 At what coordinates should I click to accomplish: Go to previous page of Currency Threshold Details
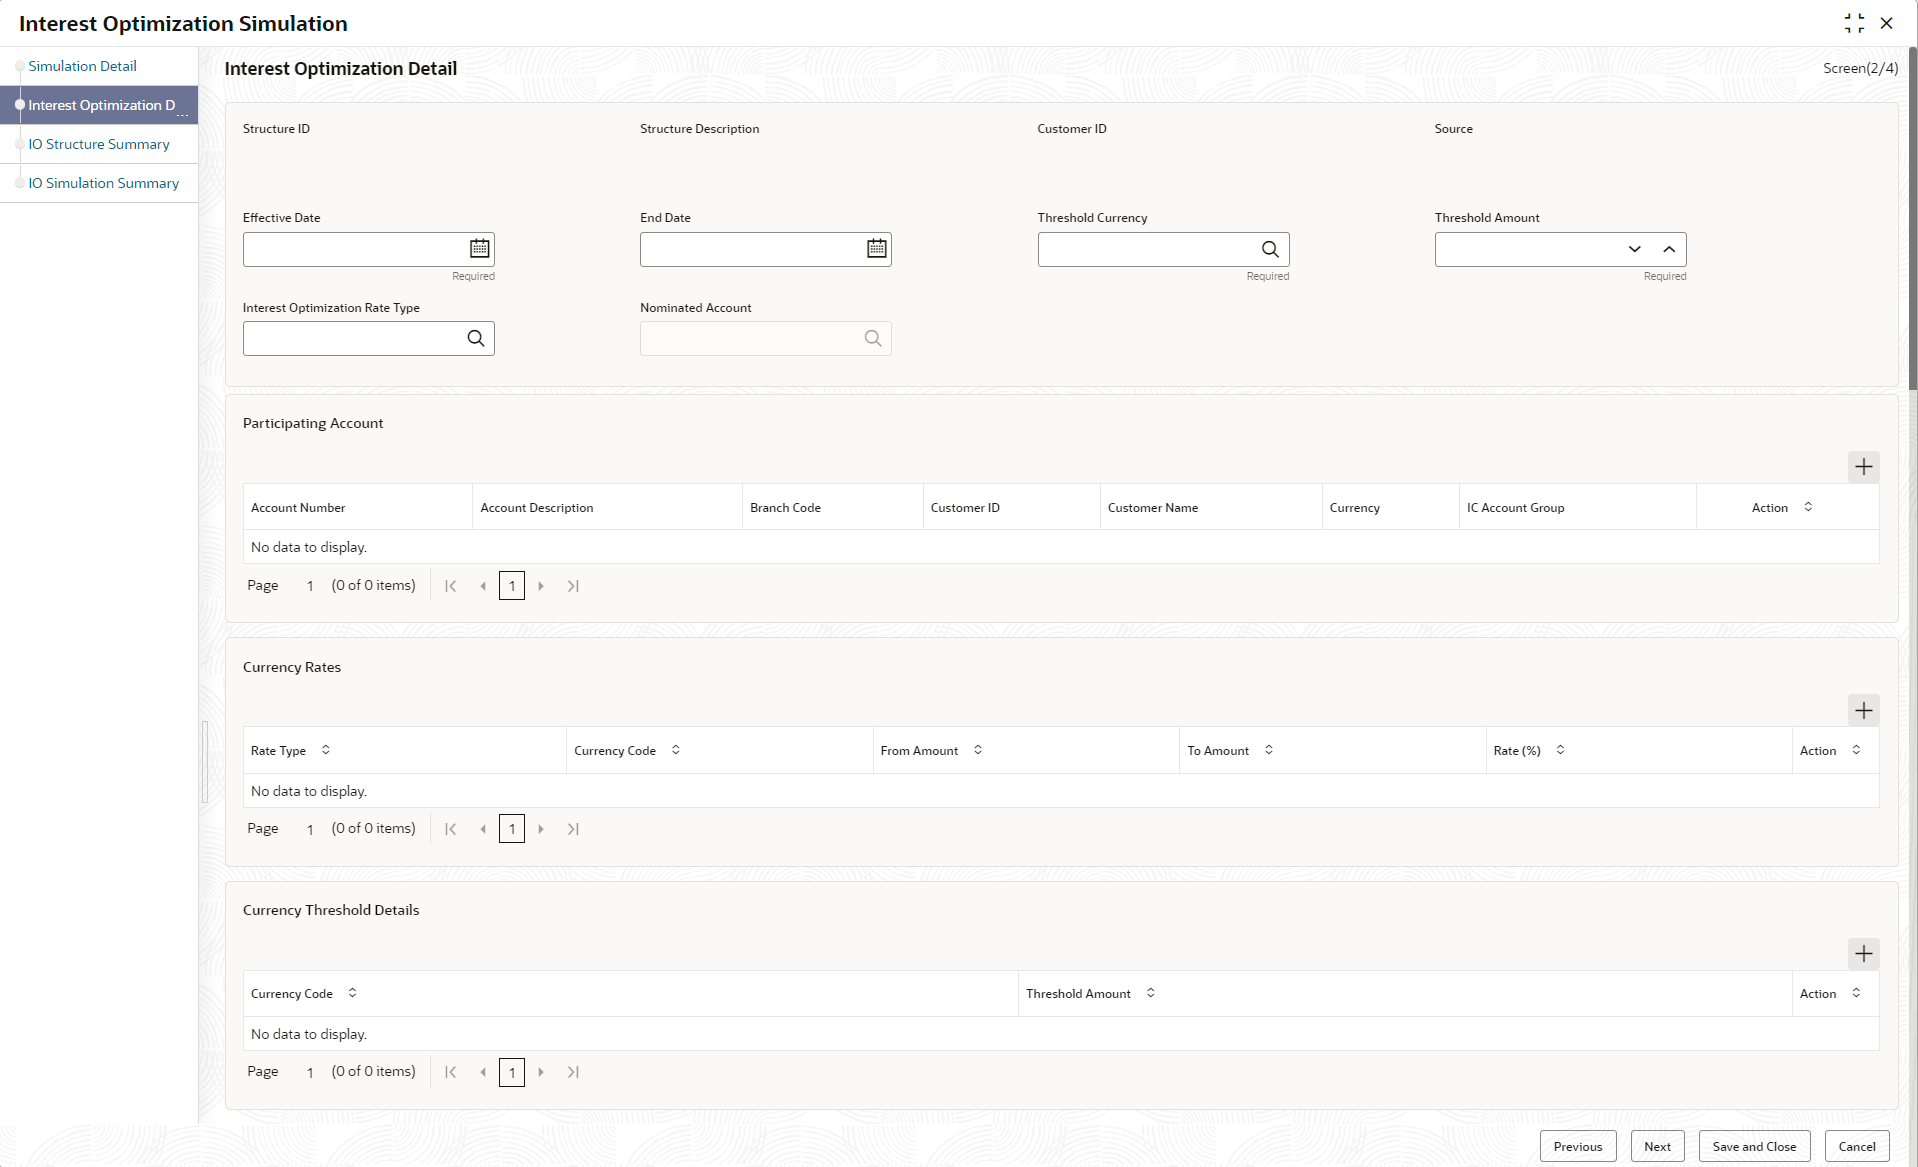tap(483, 1072)
